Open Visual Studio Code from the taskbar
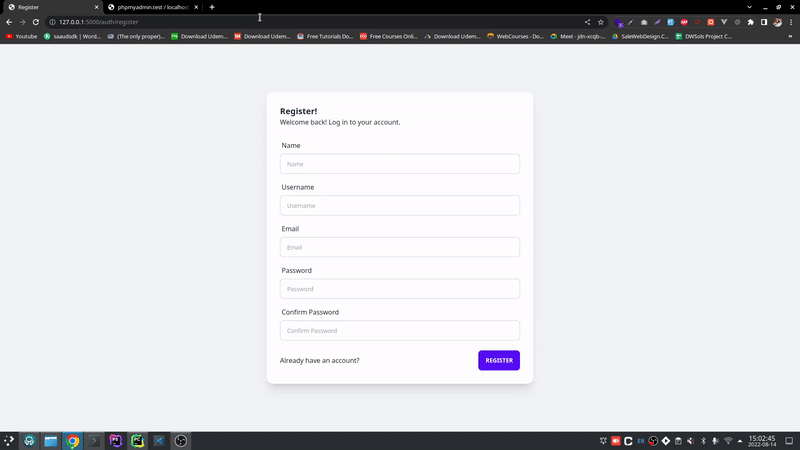The height and width of the screenshot is (450, 800). 159,441
